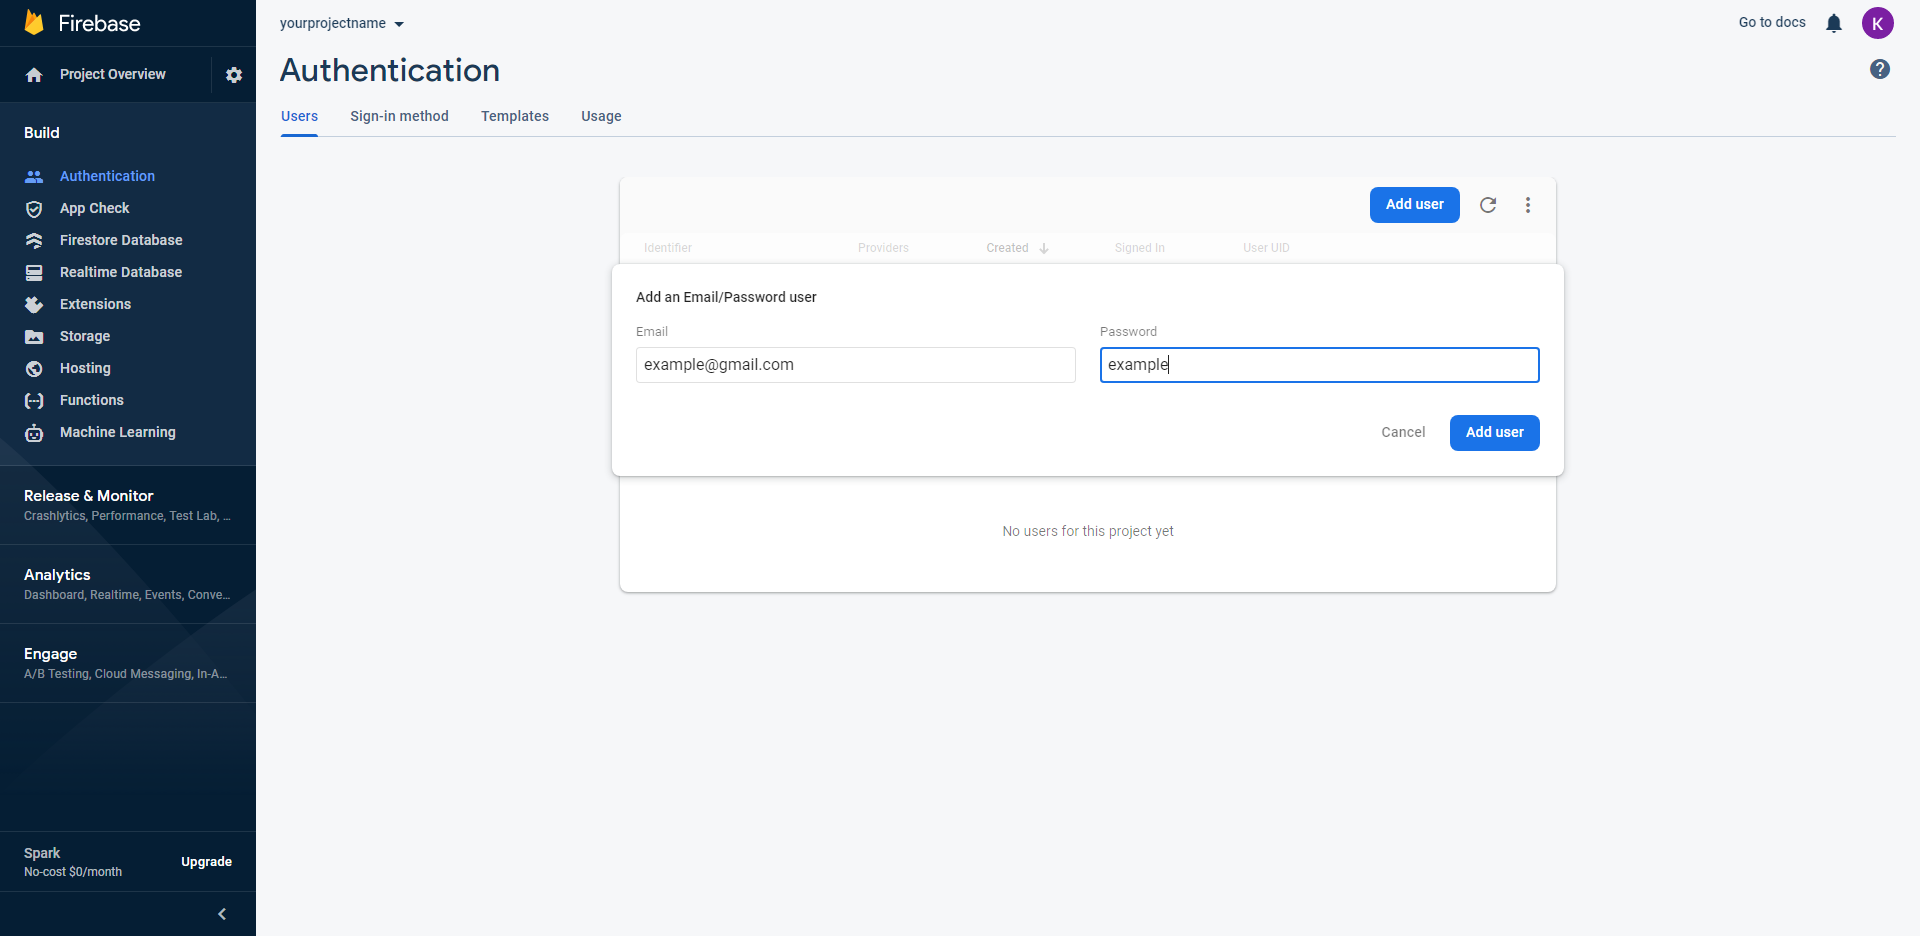The height and width of the screenshot is (936, 1920).
Task: Click the Email input field
Action: tap(855, 364)
